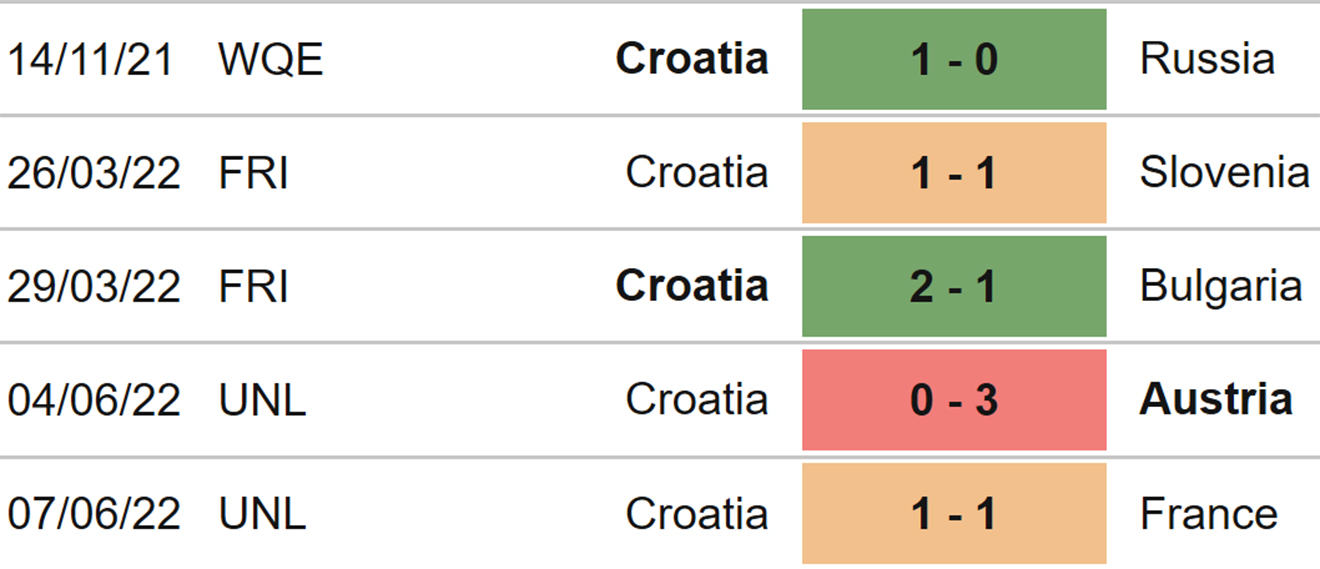Select the 2 - 1 Croatia vs Bulgaria score
Viewport: 1320px width, 569px height.
click(954, 286)
